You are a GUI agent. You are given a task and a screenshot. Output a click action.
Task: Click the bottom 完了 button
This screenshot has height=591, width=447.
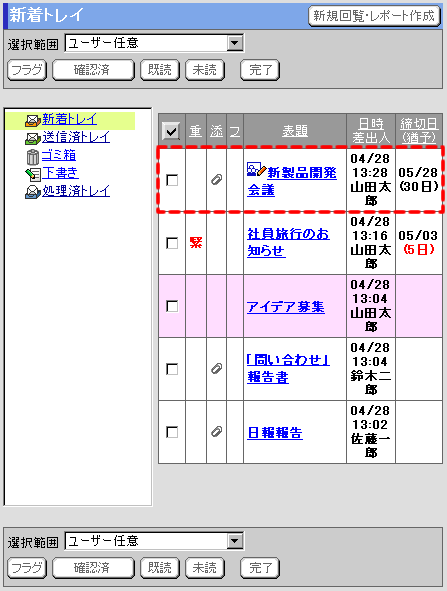click(x=260, y=568)
